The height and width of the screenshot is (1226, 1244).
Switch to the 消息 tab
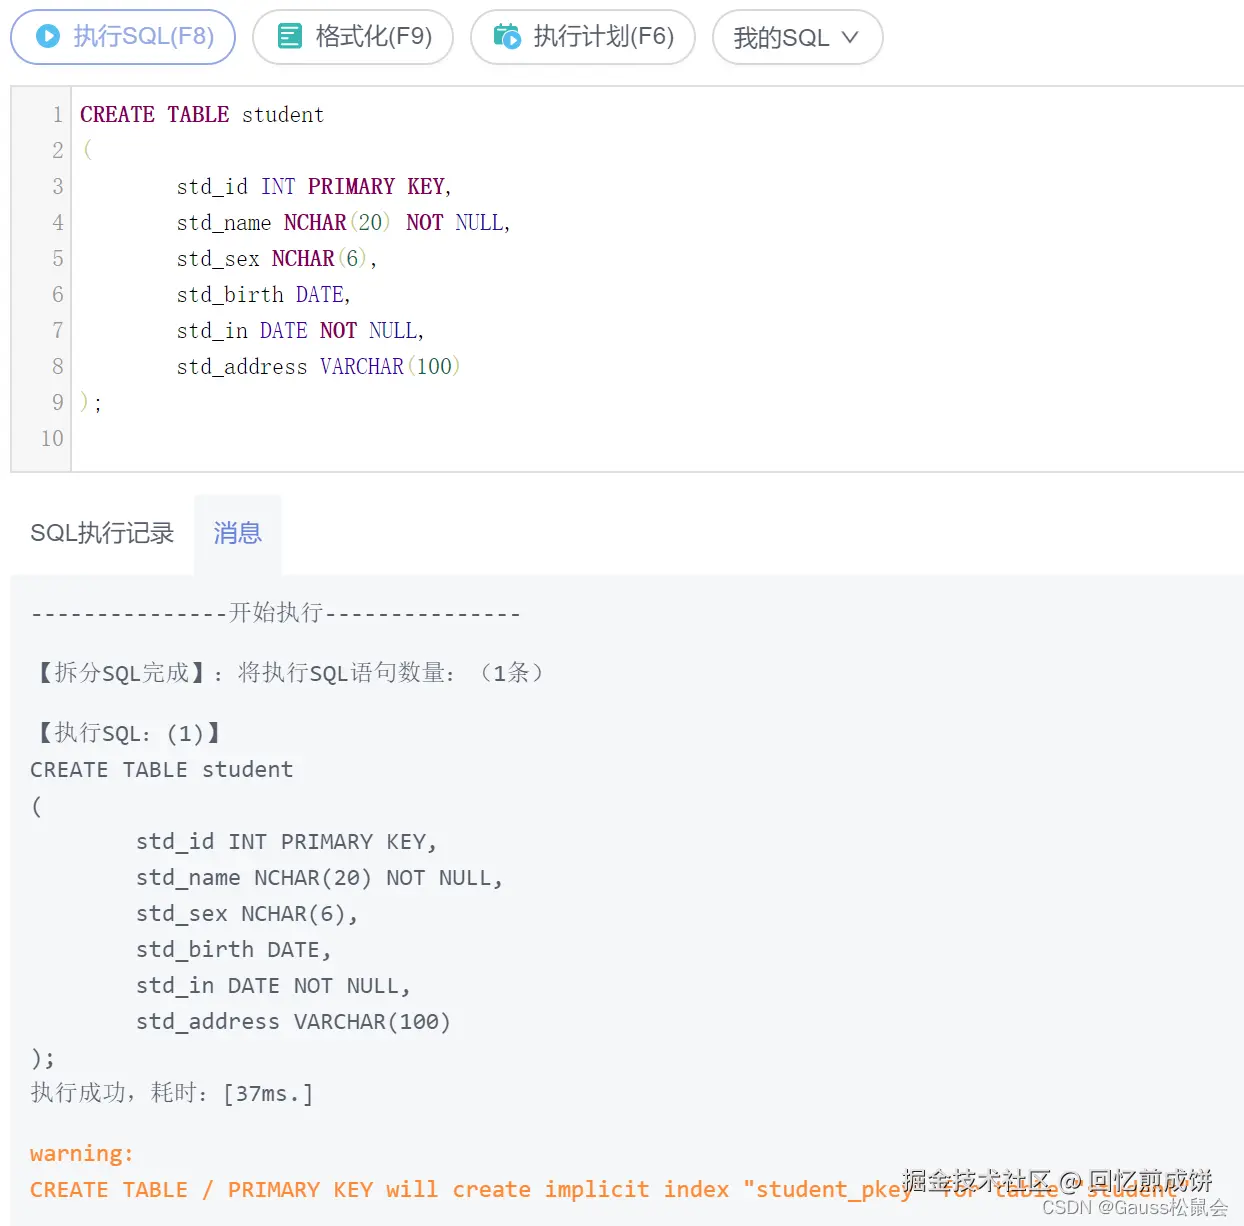click(236, 533)
